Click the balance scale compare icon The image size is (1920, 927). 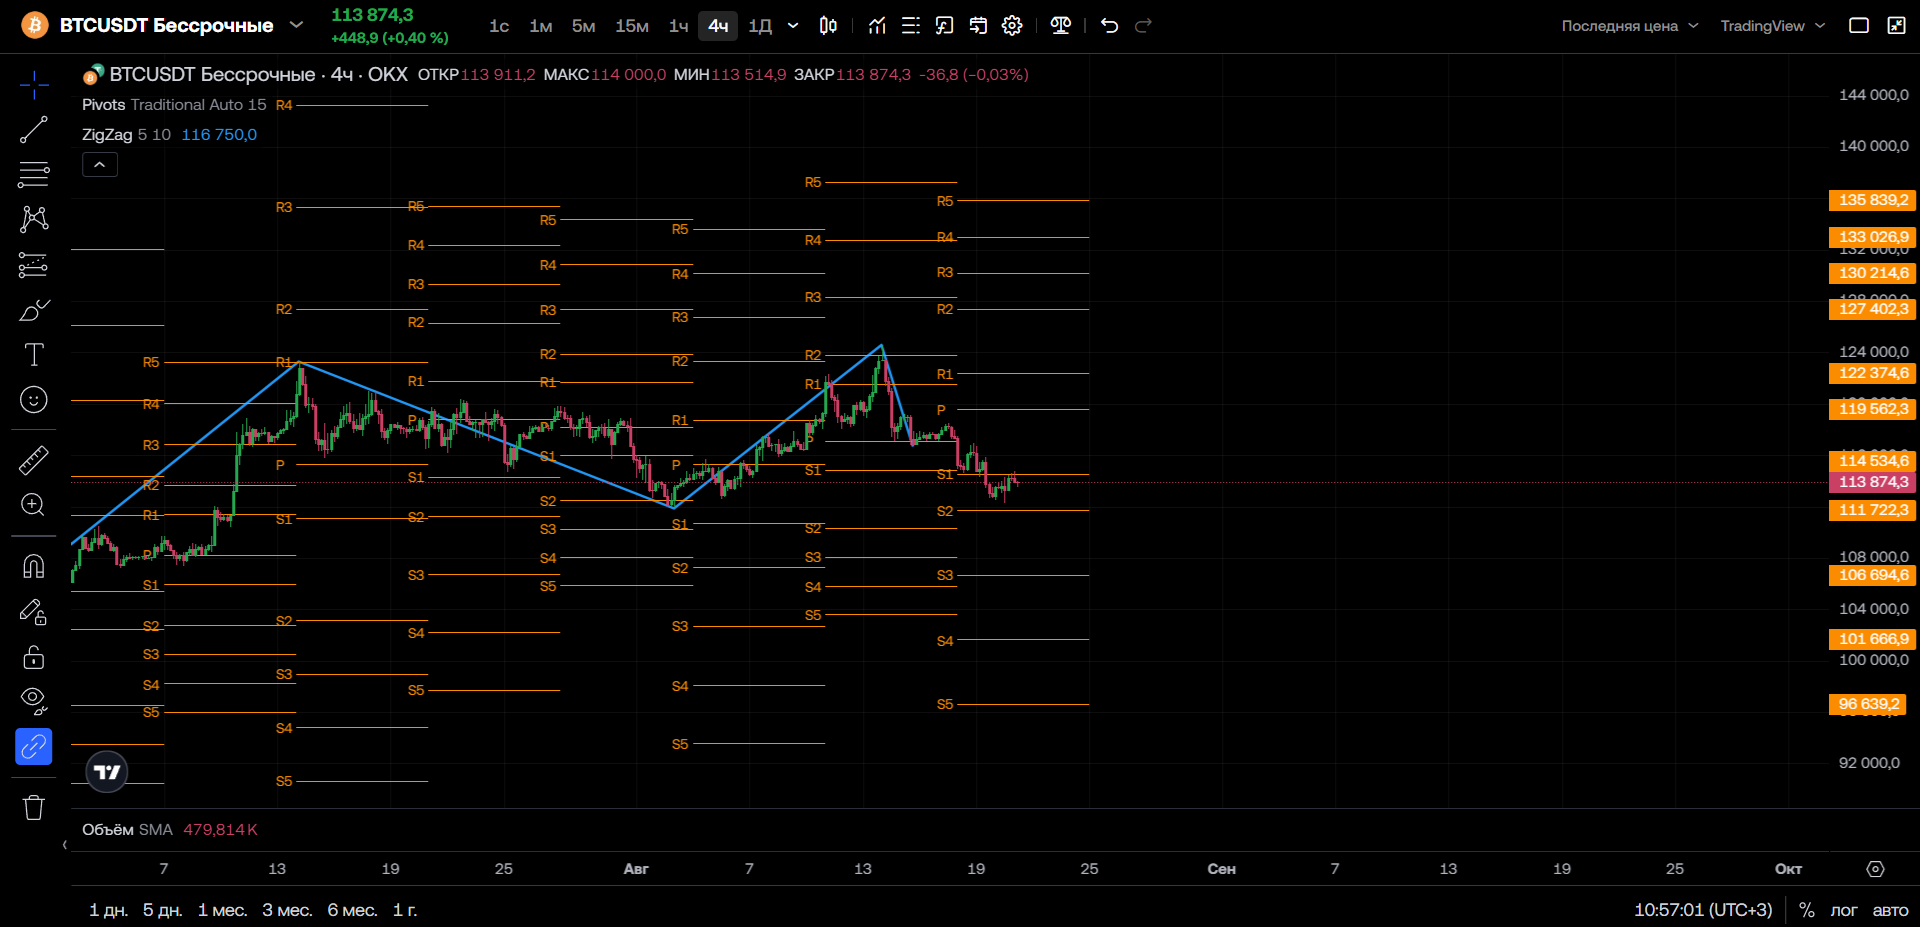pyautogui.click(x=1061, y=26)
